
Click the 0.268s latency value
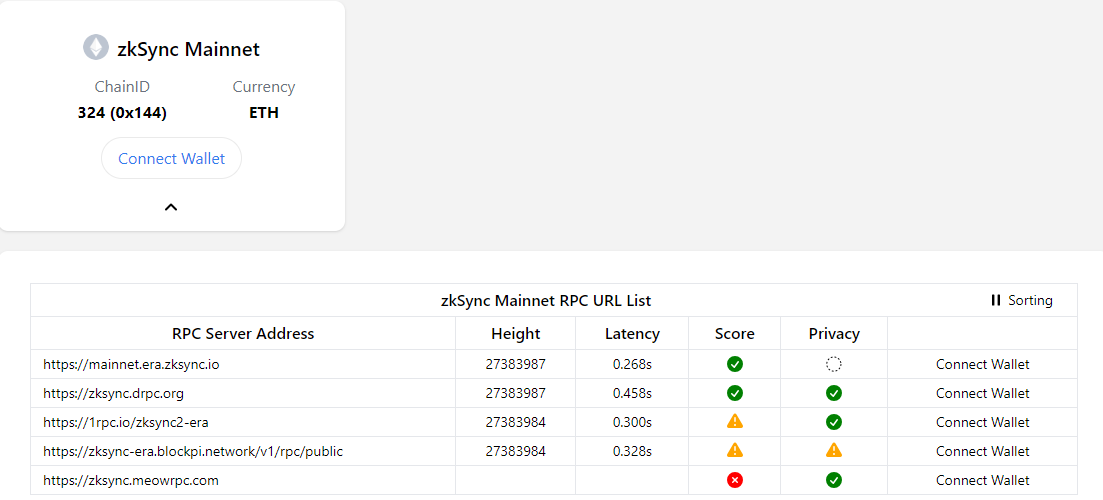tap(632, 364)
